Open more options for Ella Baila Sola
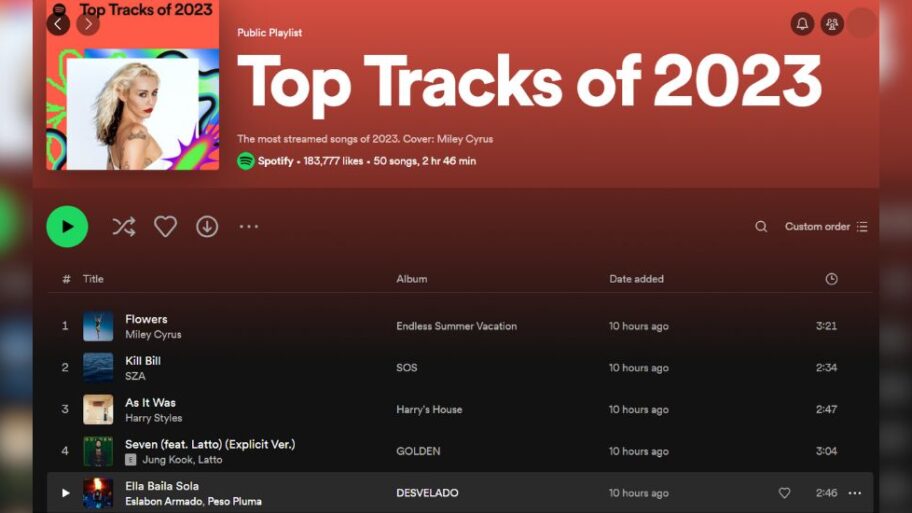 click(x=854, y=493)
